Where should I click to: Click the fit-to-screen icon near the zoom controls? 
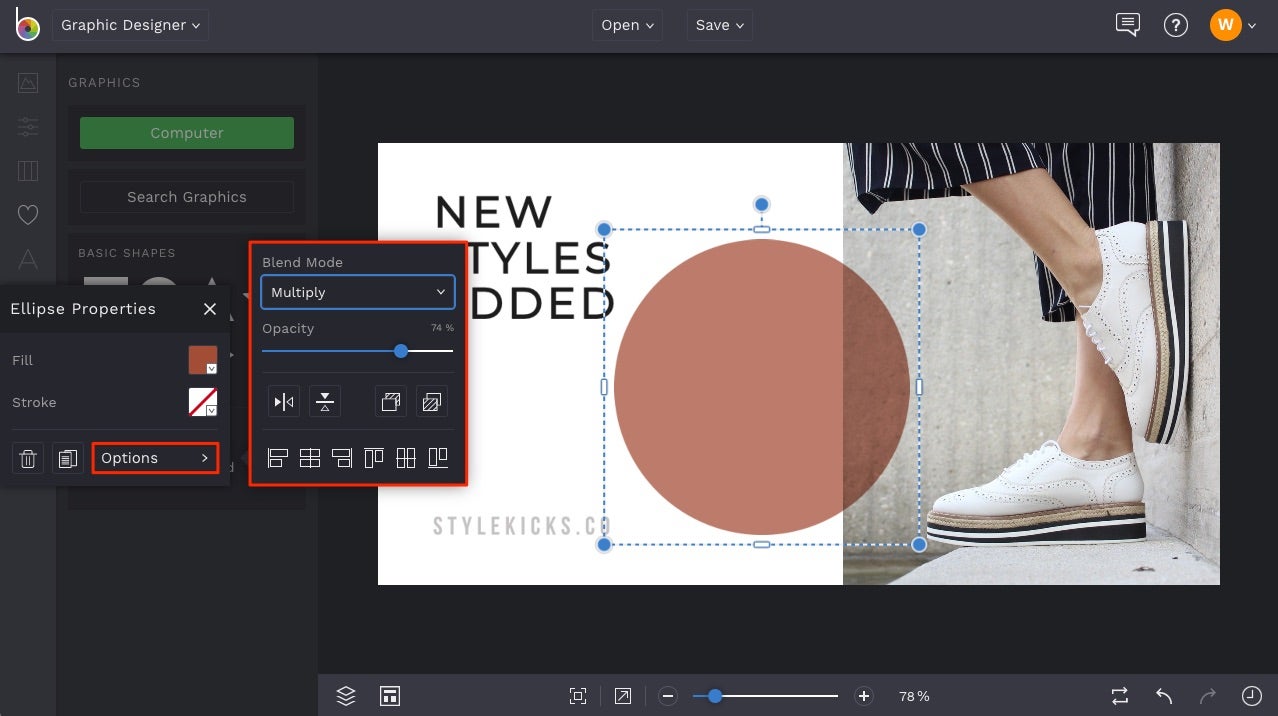click(x=578, y=695)
